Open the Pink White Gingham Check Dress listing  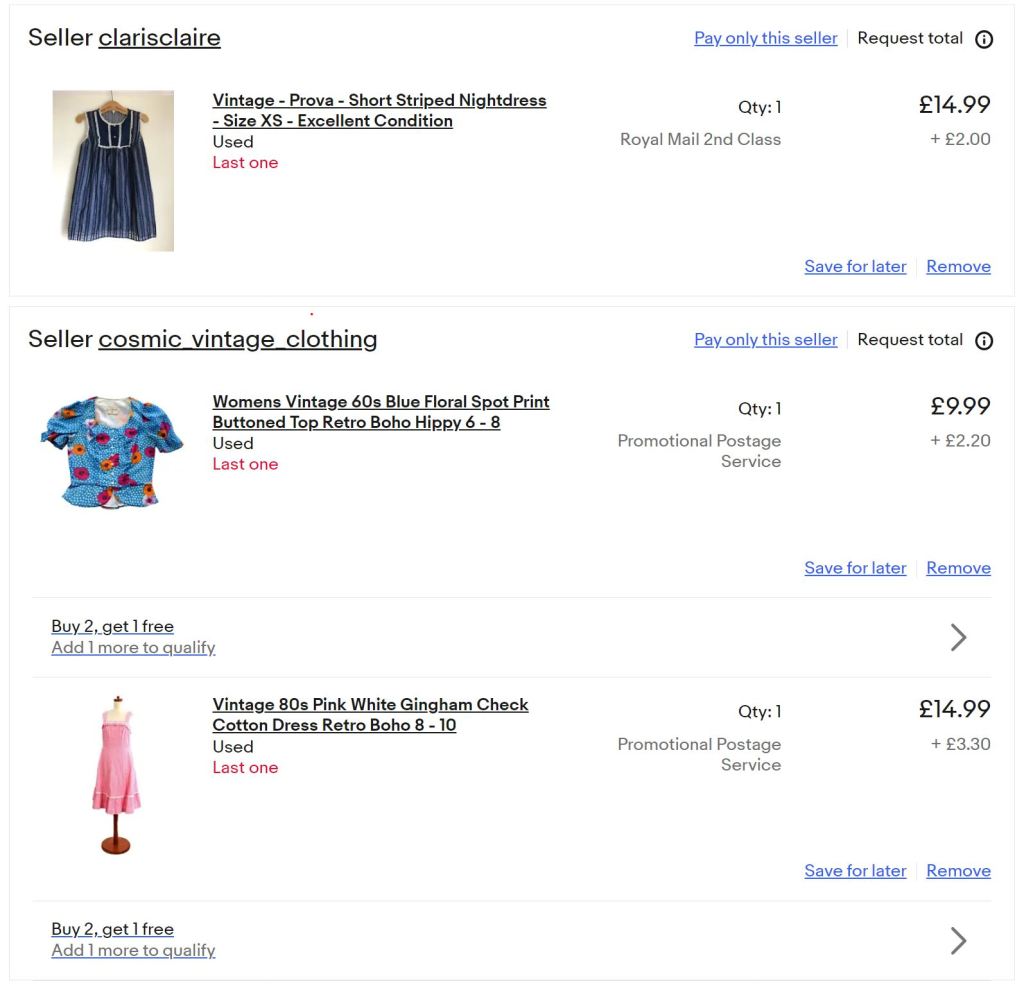[x=370, y=714]
